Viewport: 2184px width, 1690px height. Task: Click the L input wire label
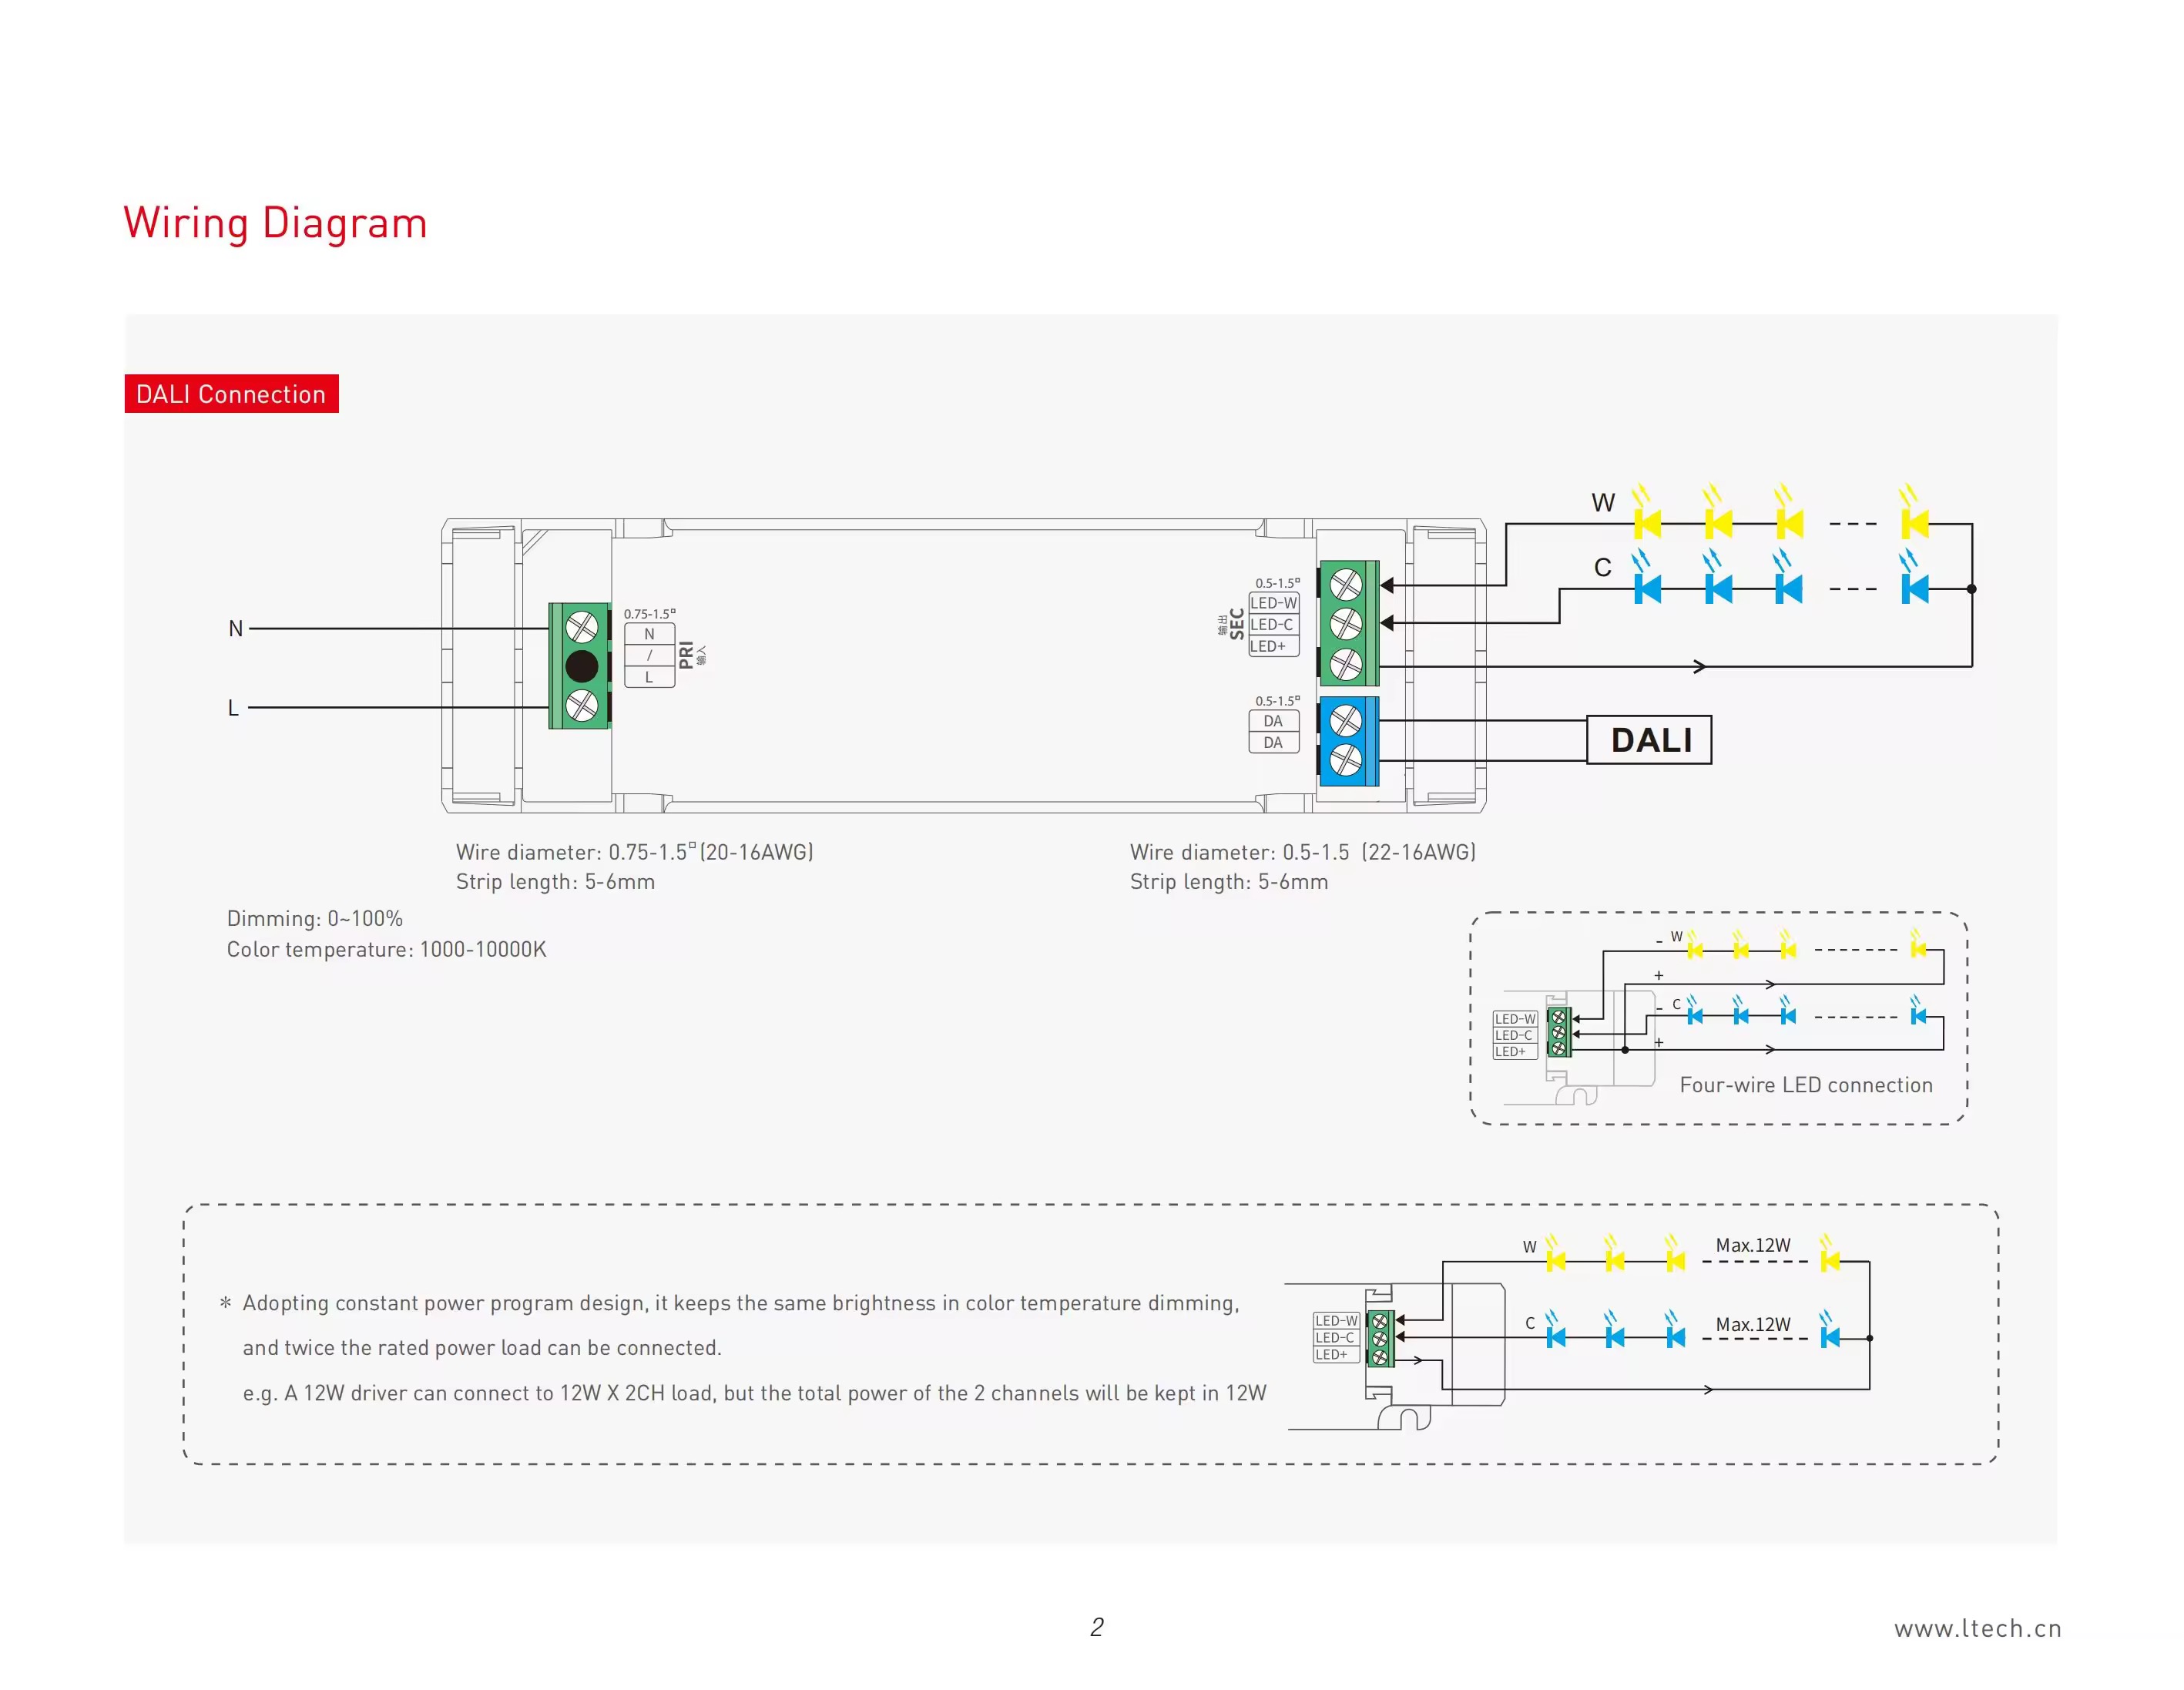pyautogui.click(x=233, y=708)
